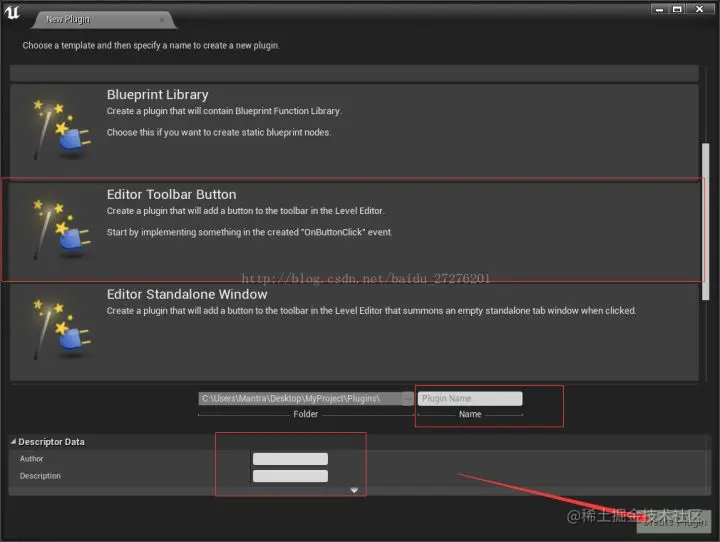Open the folder browse button

408,398
